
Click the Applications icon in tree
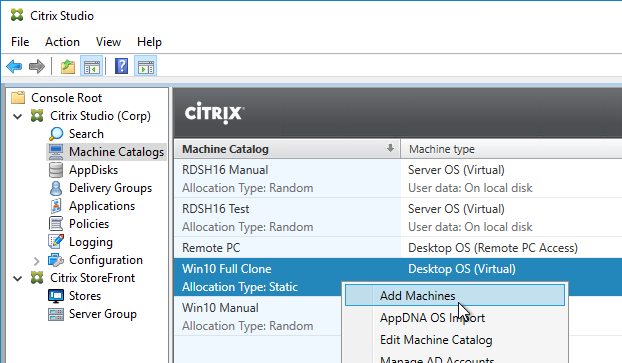tap(56, 206)
